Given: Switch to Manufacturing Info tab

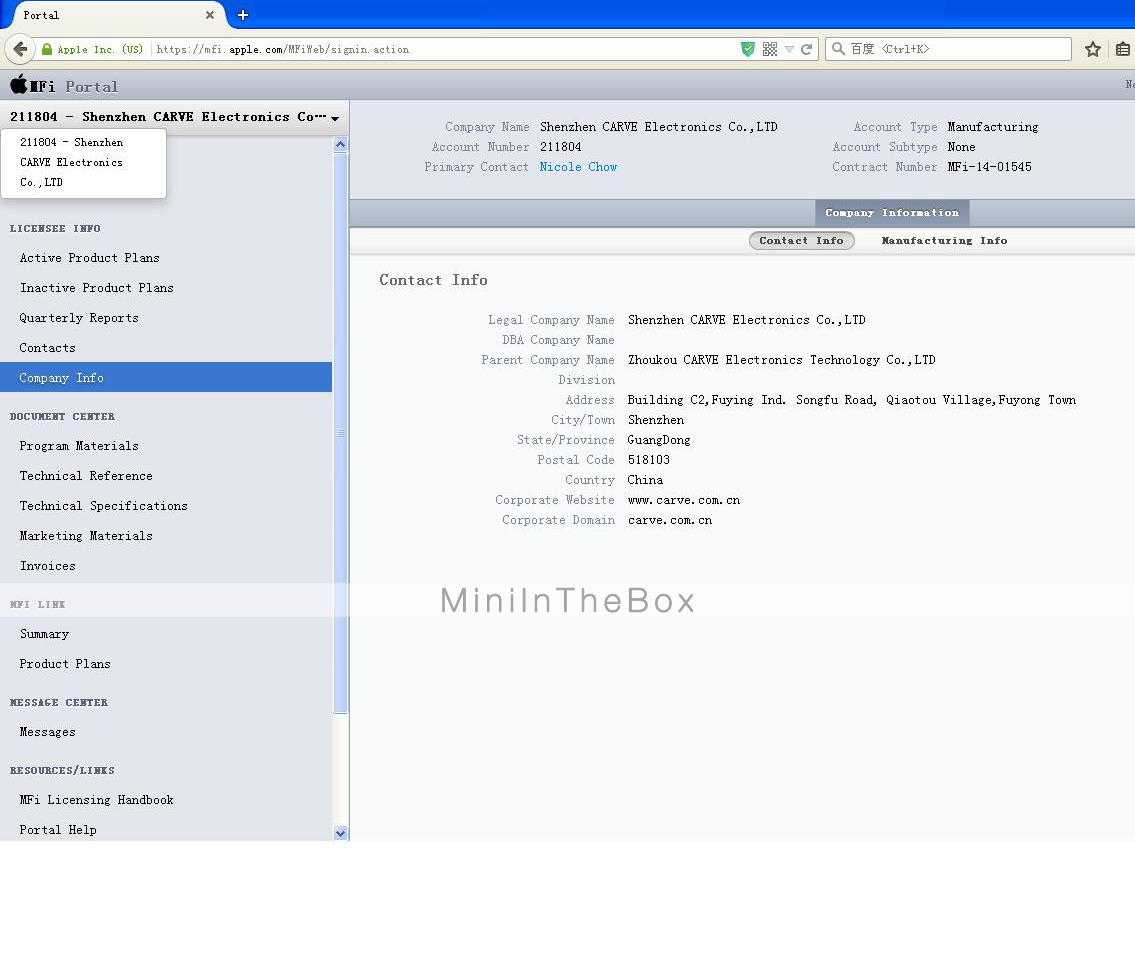Looking at the screenshot, I should [944, 241].
